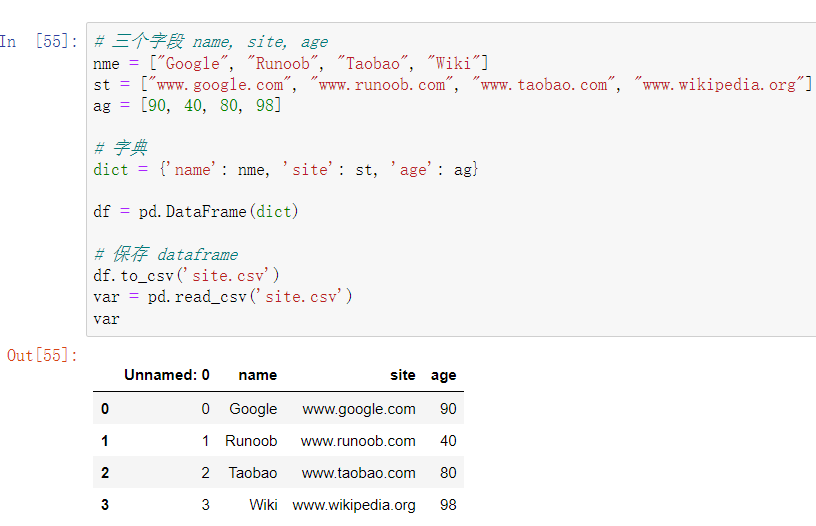Click the Taobao name cell
Image resolution: width=816 pixels, height=526 pixels.
pos(252,472)
